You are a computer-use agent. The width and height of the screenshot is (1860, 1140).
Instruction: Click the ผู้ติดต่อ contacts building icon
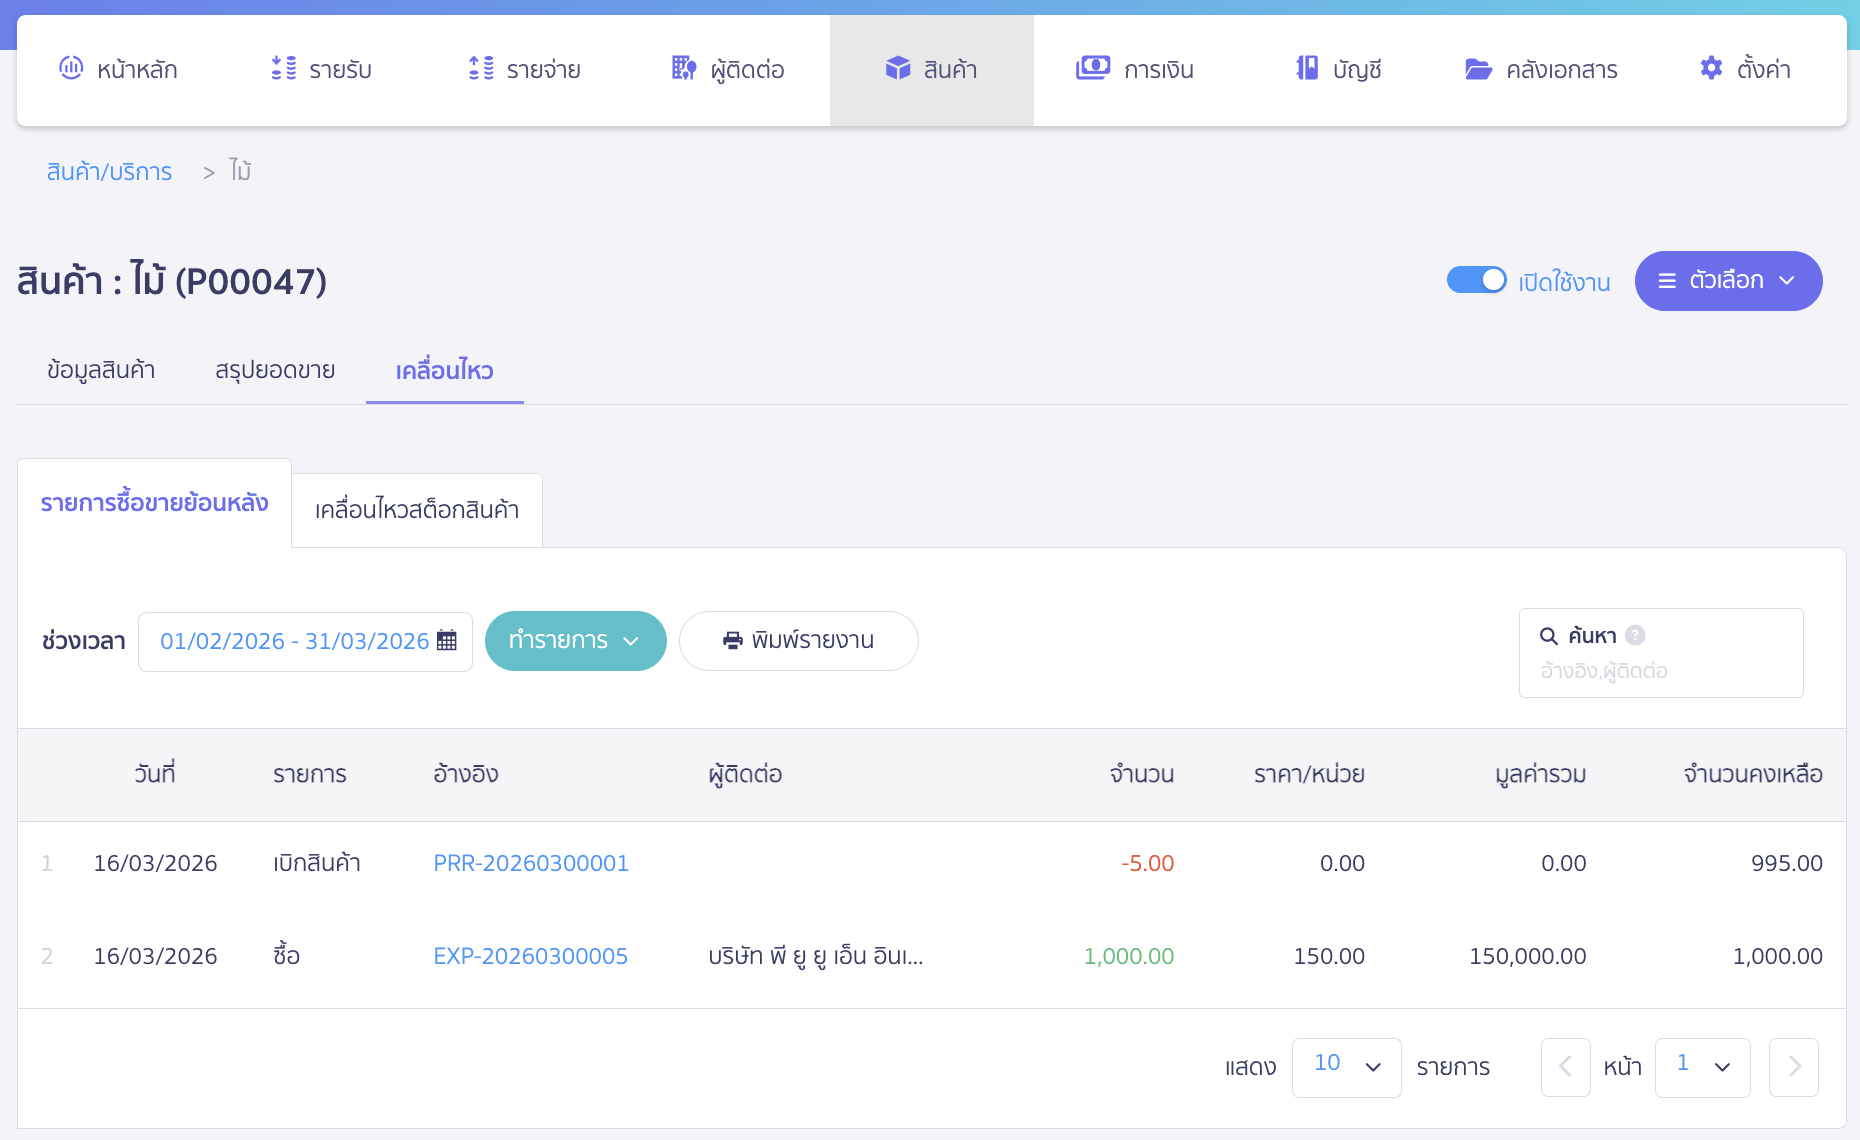(684, 68)
